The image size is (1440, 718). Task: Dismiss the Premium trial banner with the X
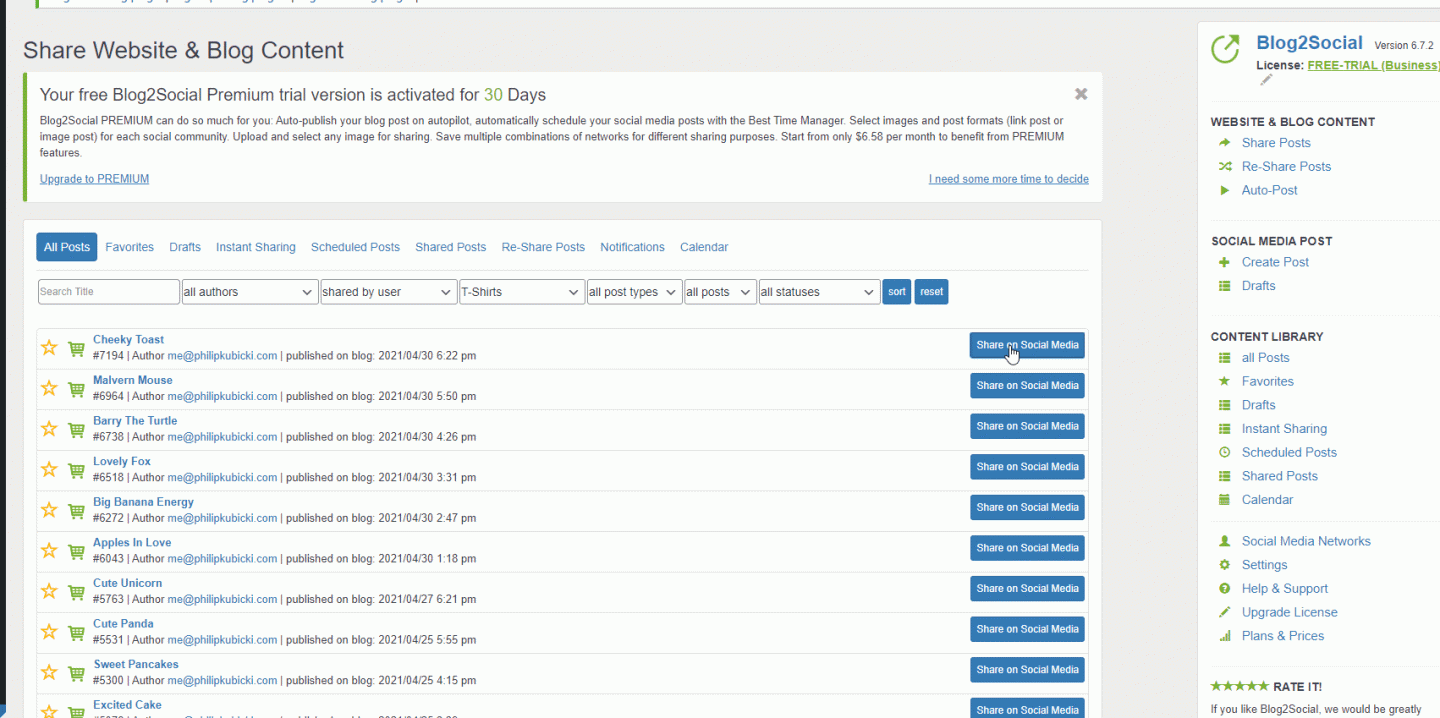tap(1081, 94)
